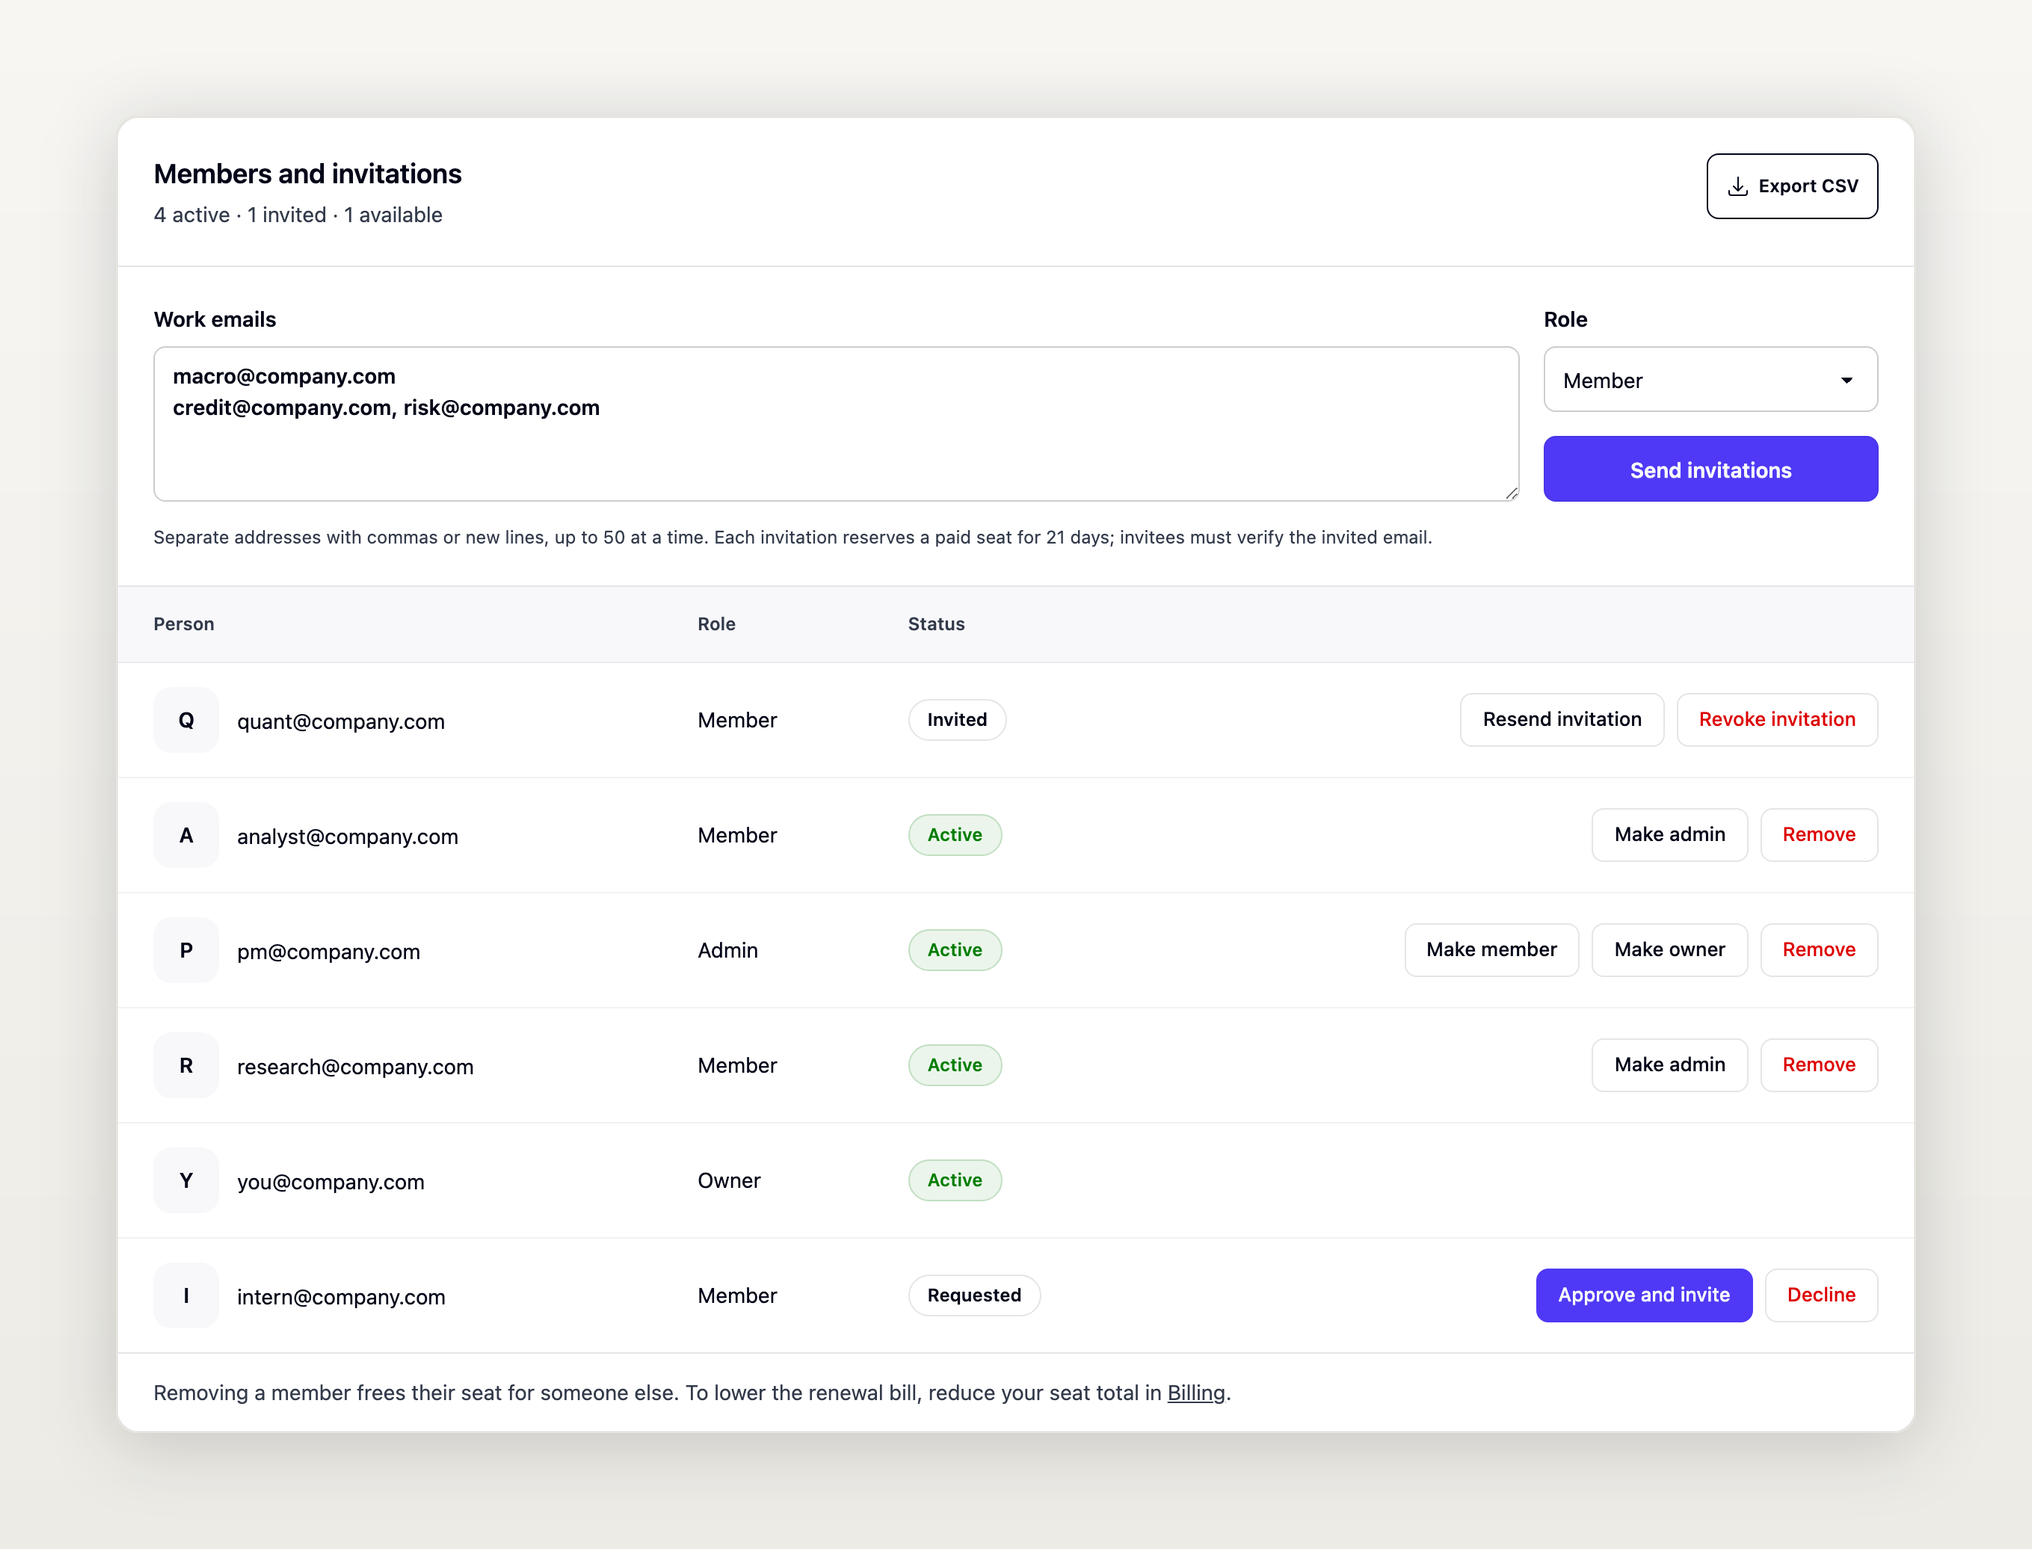Make analyst@company.com an admin
Viewport: 2032px width, 1549px height.
pyautogui.click(x=1669, y=835)
